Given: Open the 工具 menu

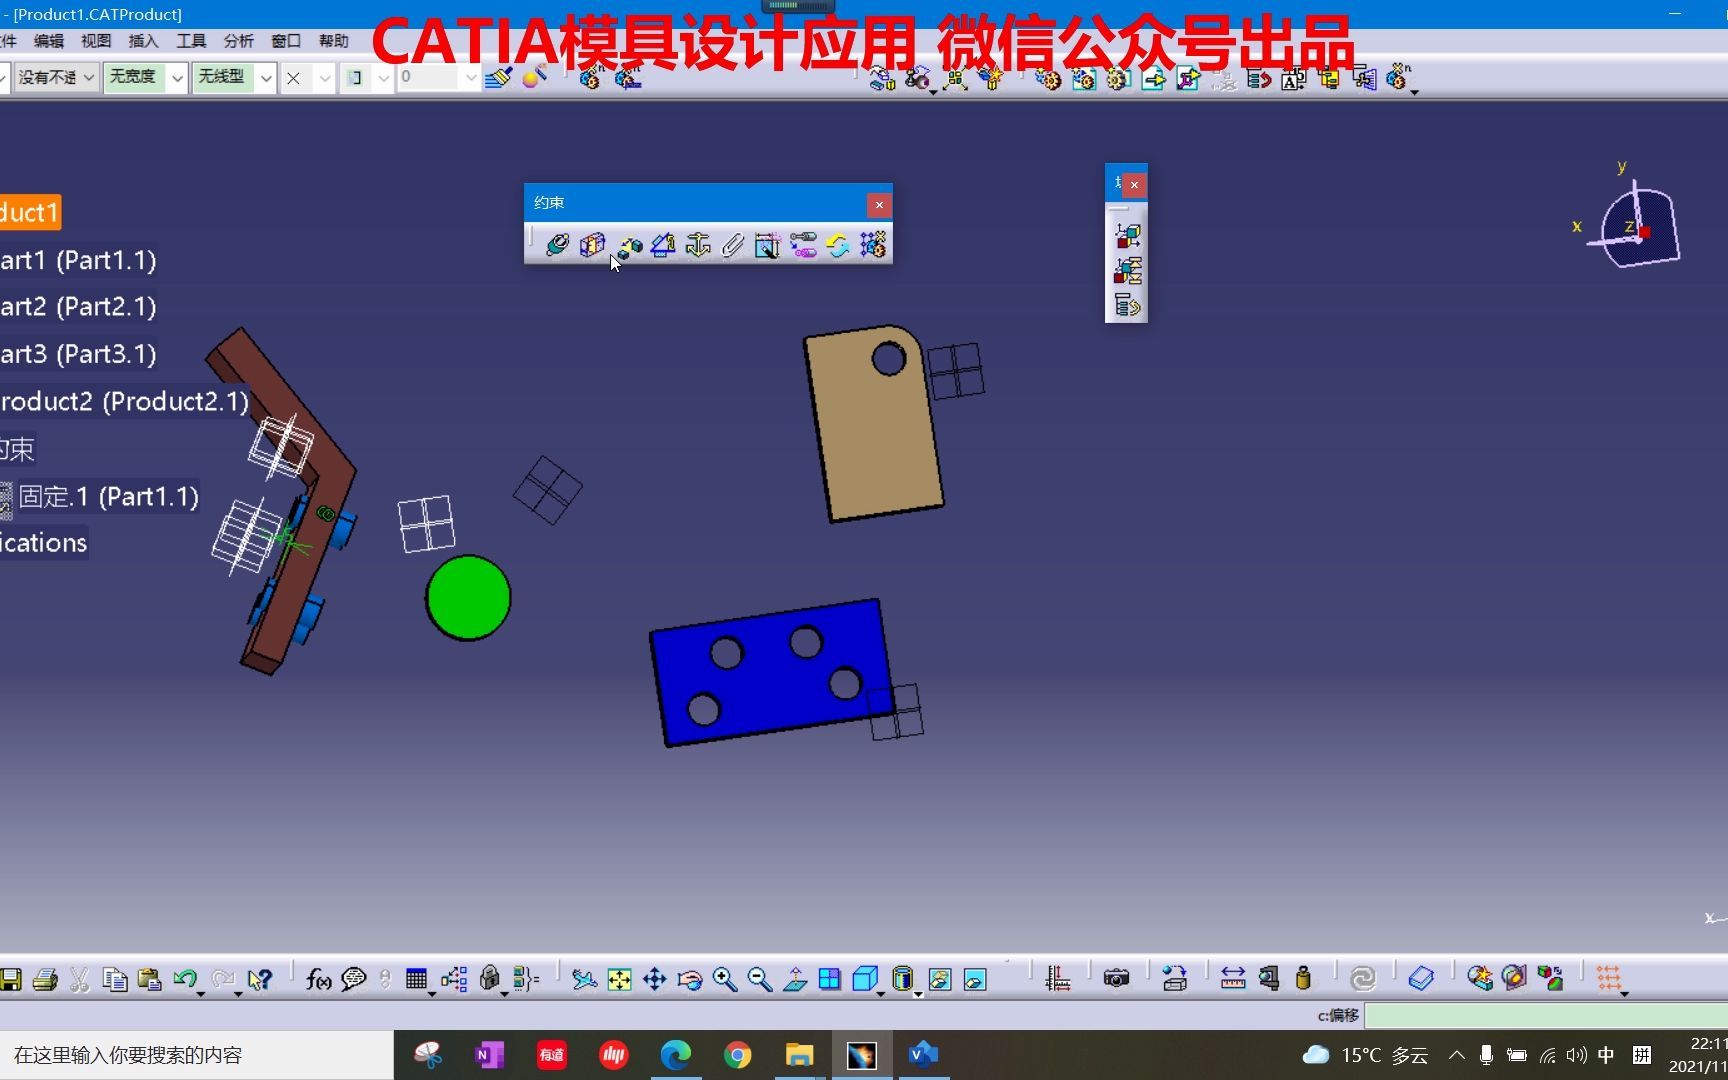Looking at the screenshot, I should point(191,41).
